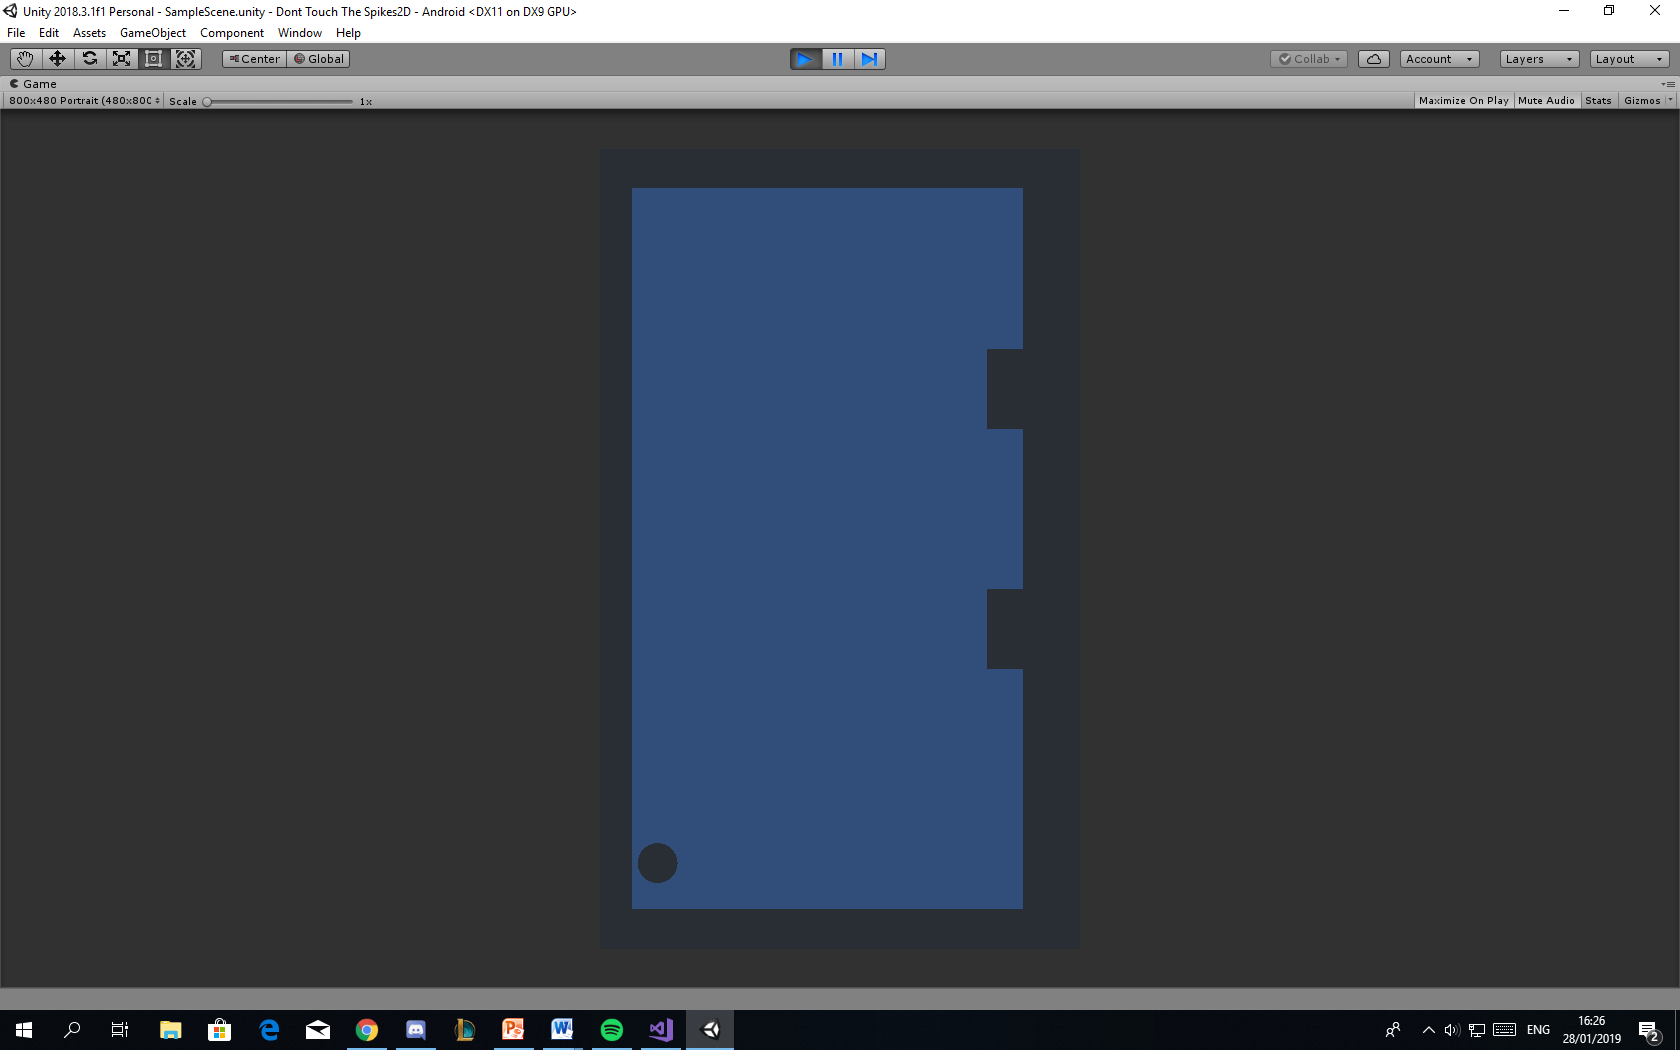Enable Mute Audio in the Game view
Viewport: 1680px width, 1050px height.
(1546, 100)
